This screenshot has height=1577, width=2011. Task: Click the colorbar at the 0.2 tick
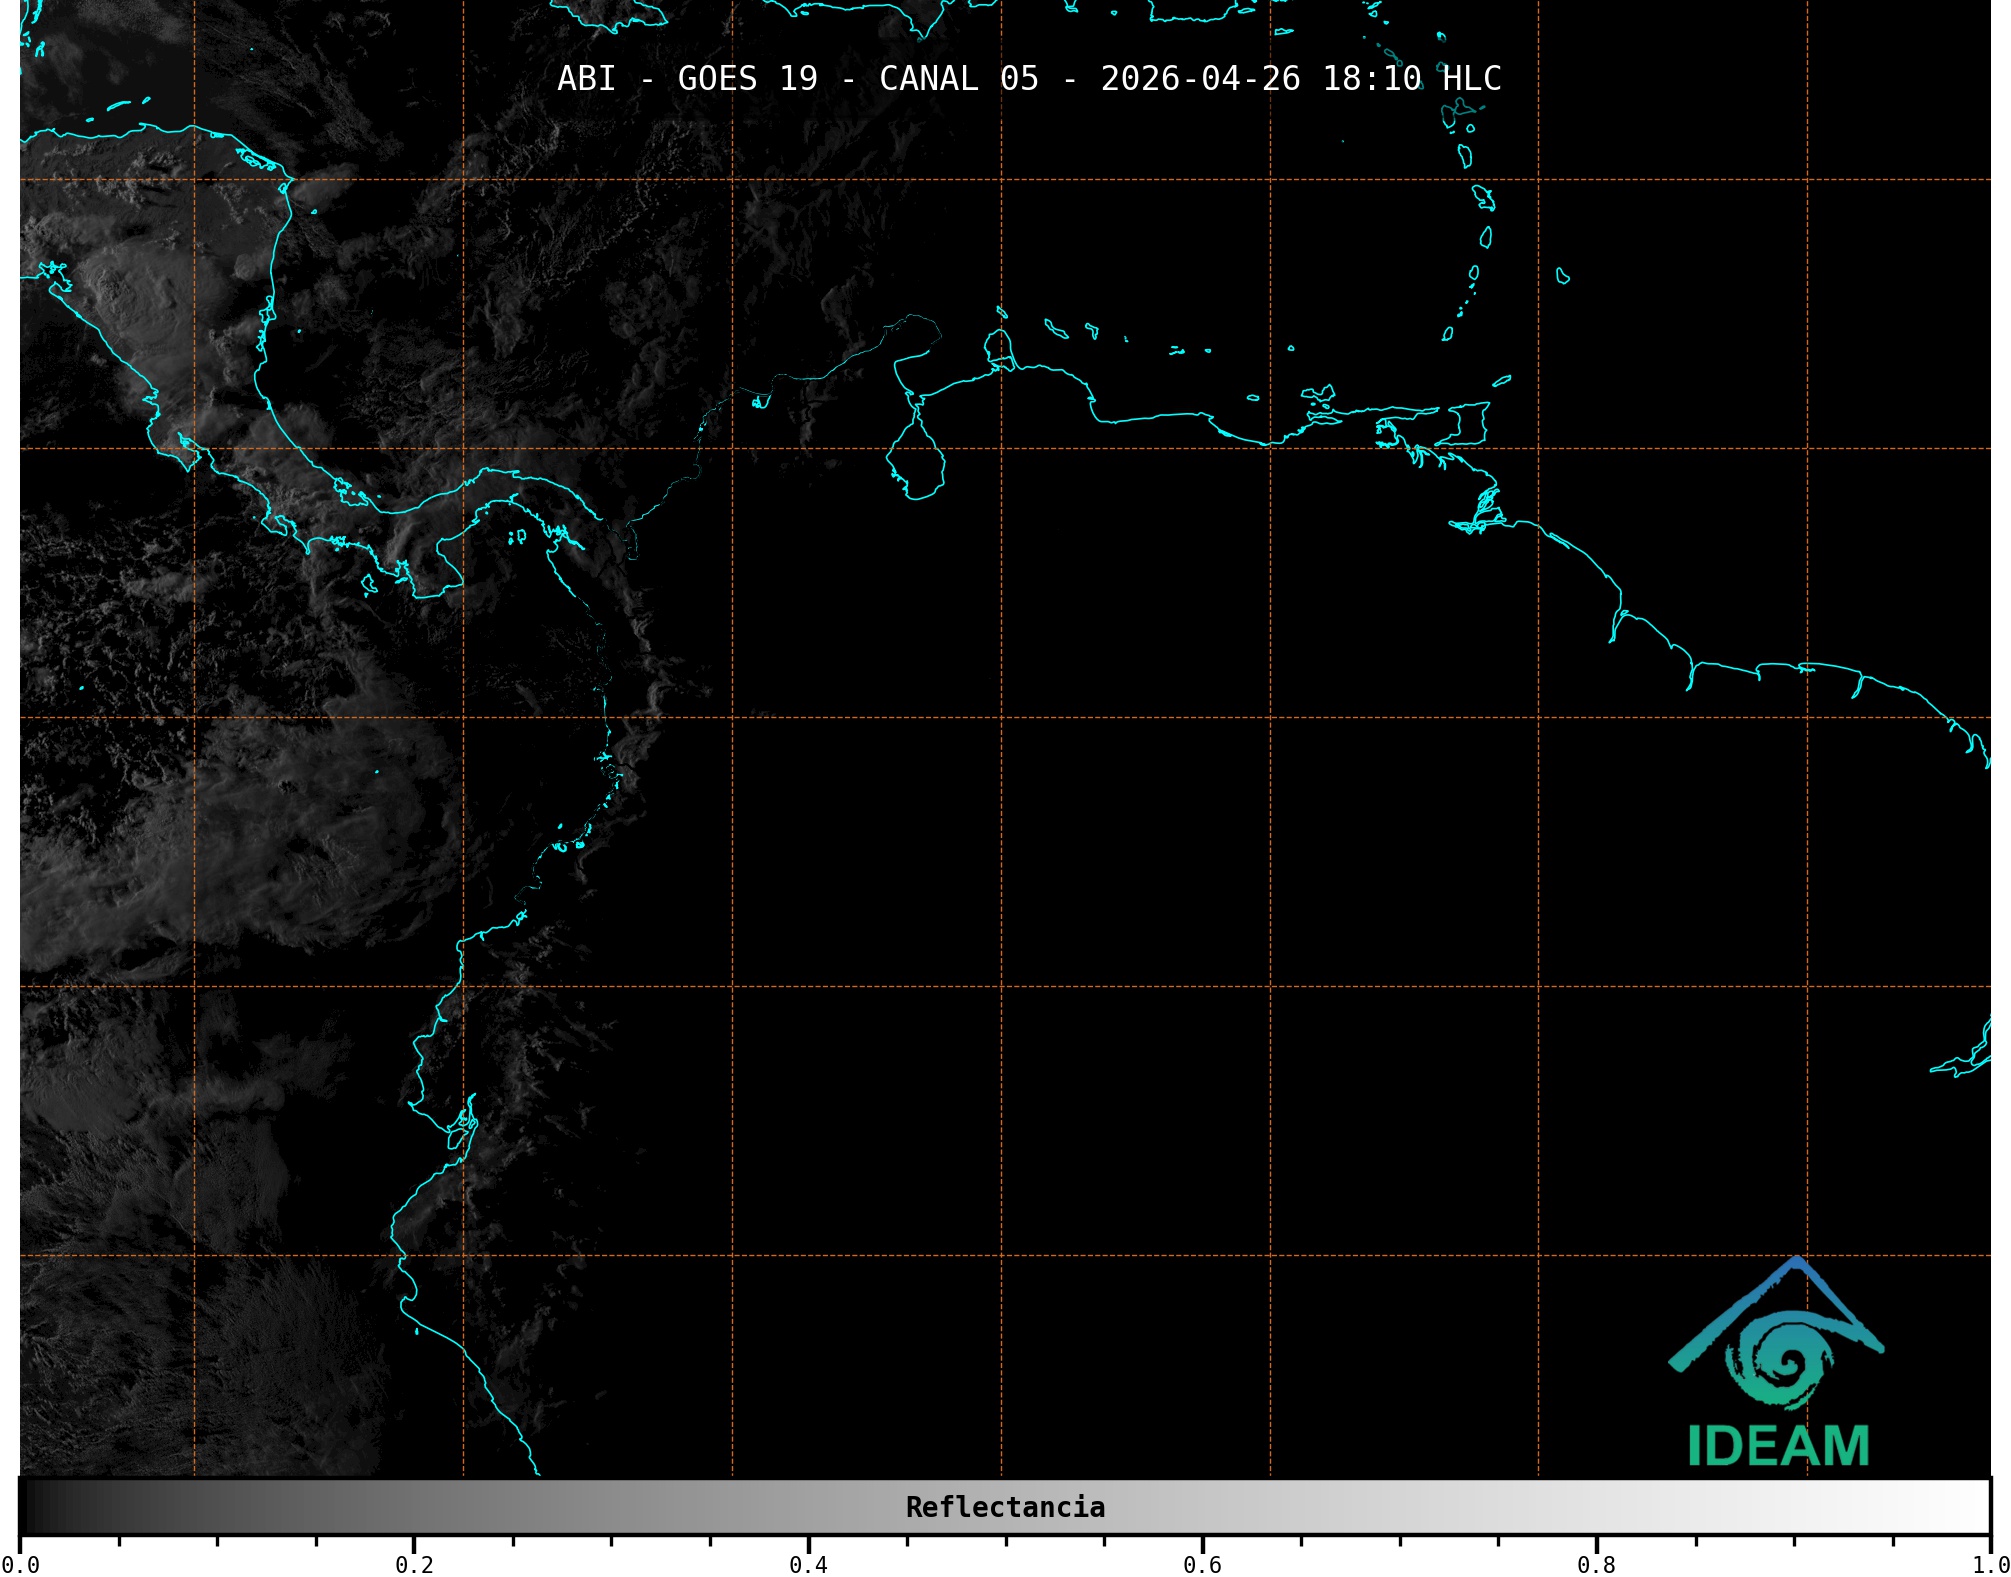[414, 1507]
